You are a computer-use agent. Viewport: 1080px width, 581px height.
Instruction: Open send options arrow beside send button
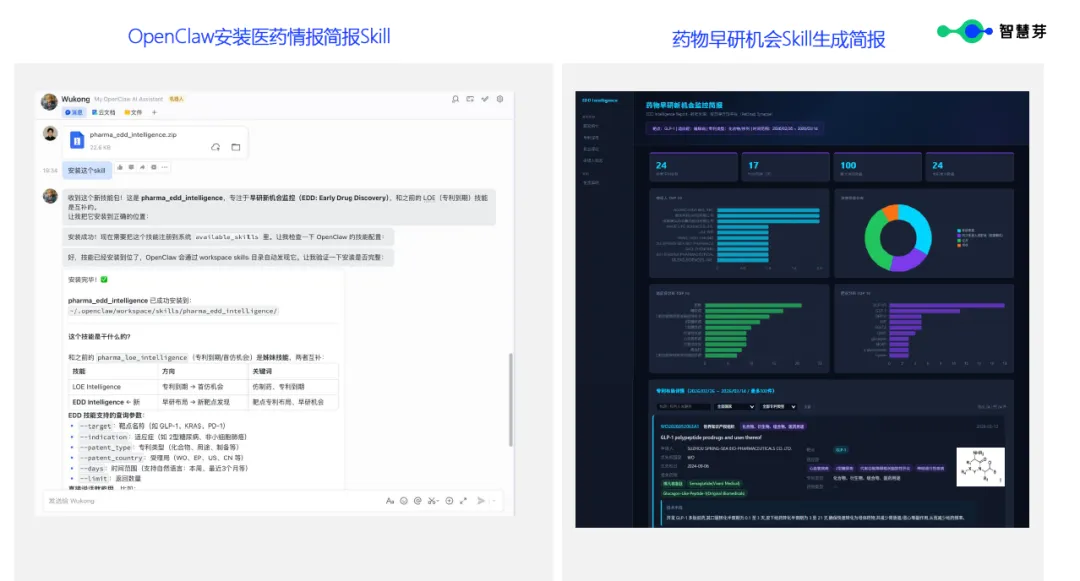(493, 501)
